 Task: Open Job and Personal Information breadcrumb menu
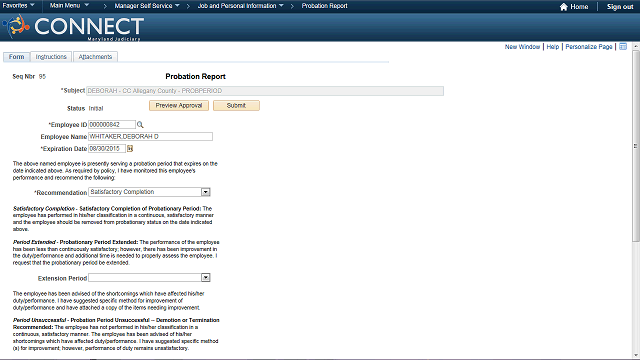coord(240,6)
